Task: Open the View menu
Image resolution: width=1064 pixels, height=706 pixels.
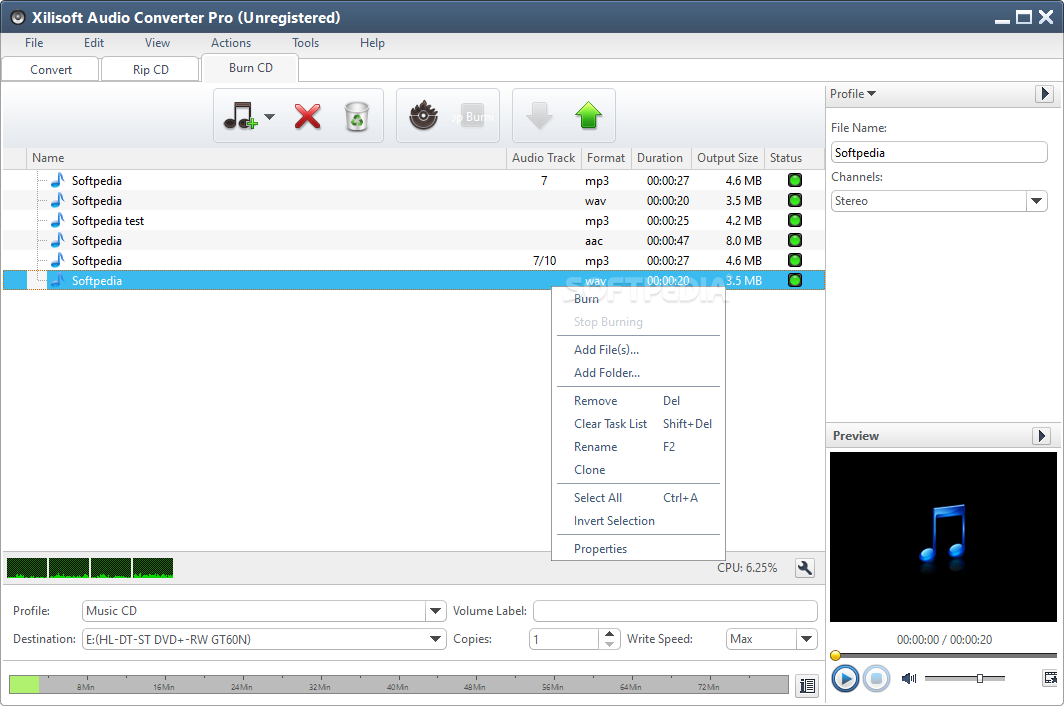Action: [157, 43]
